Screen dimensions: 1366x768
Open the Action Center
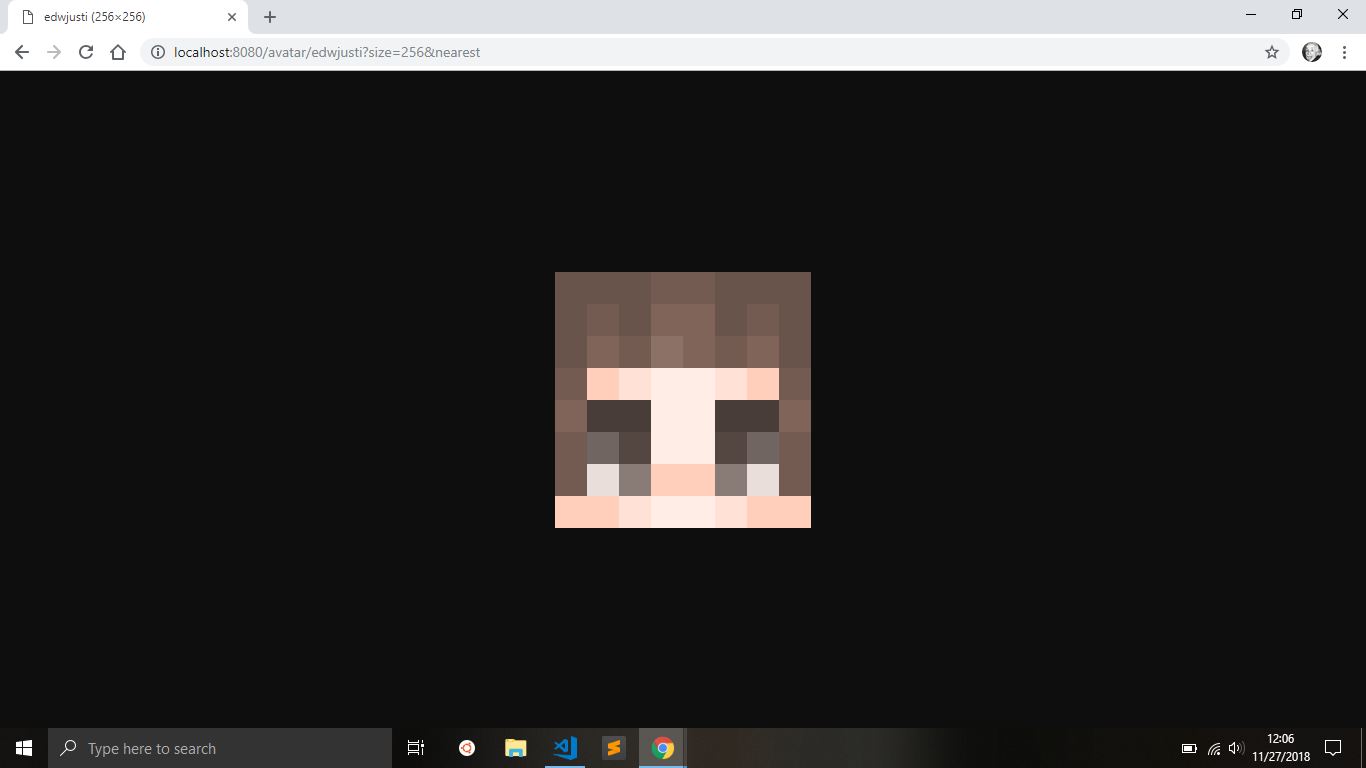click(x=1333, y=747)
